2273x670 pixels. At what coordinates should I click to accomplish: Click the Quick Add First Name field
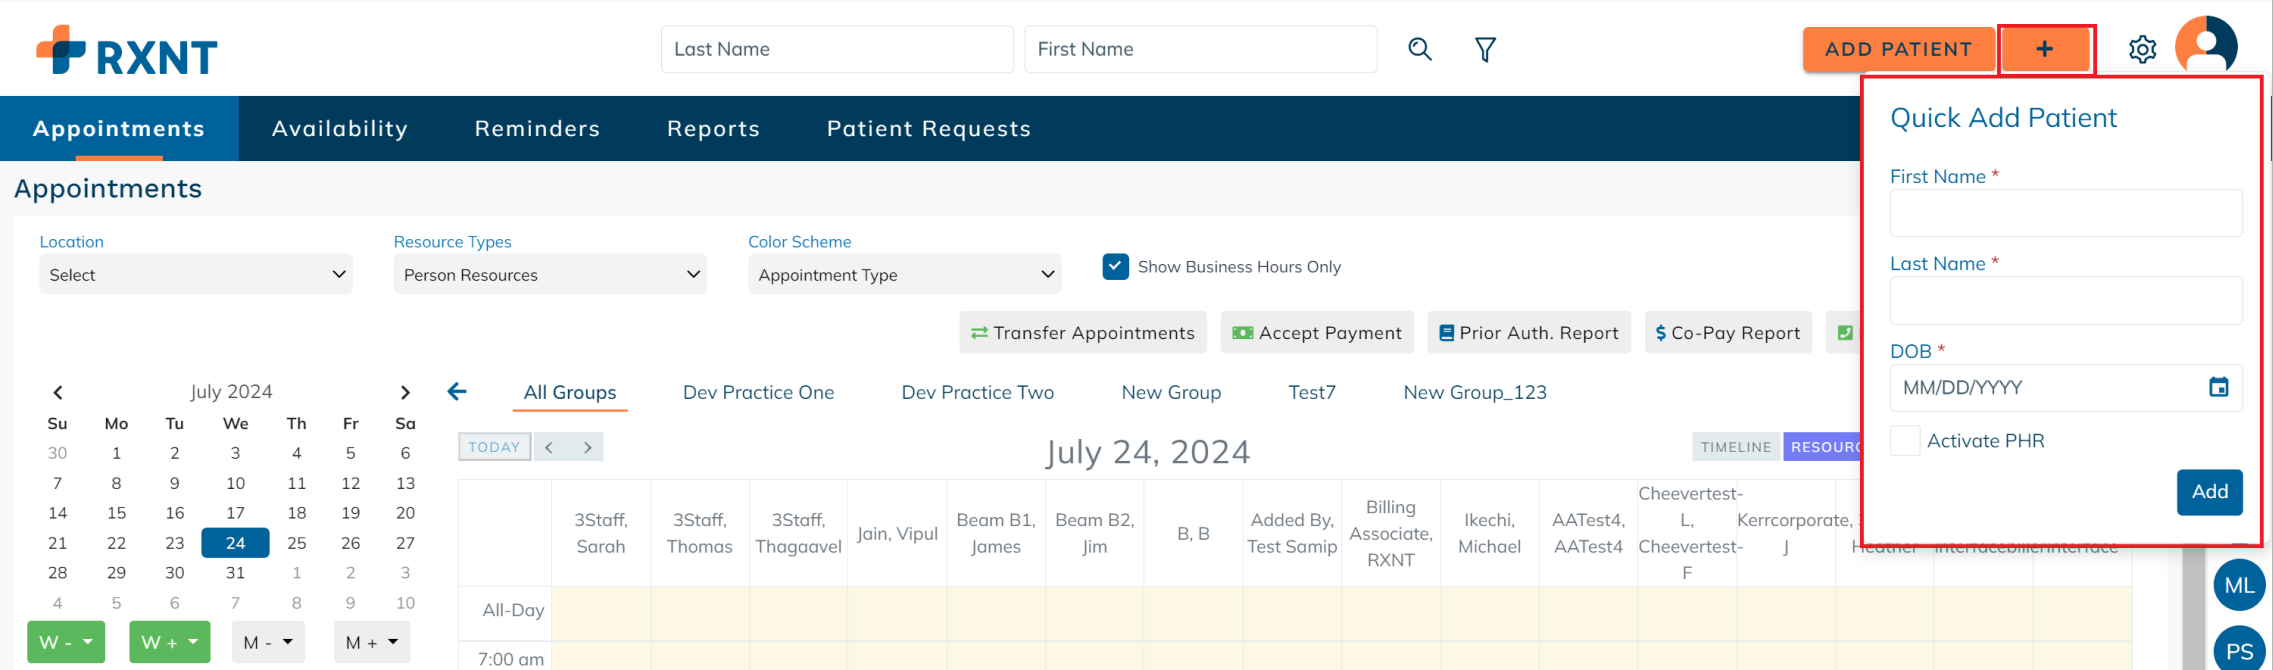click(x=2065, y=213)
